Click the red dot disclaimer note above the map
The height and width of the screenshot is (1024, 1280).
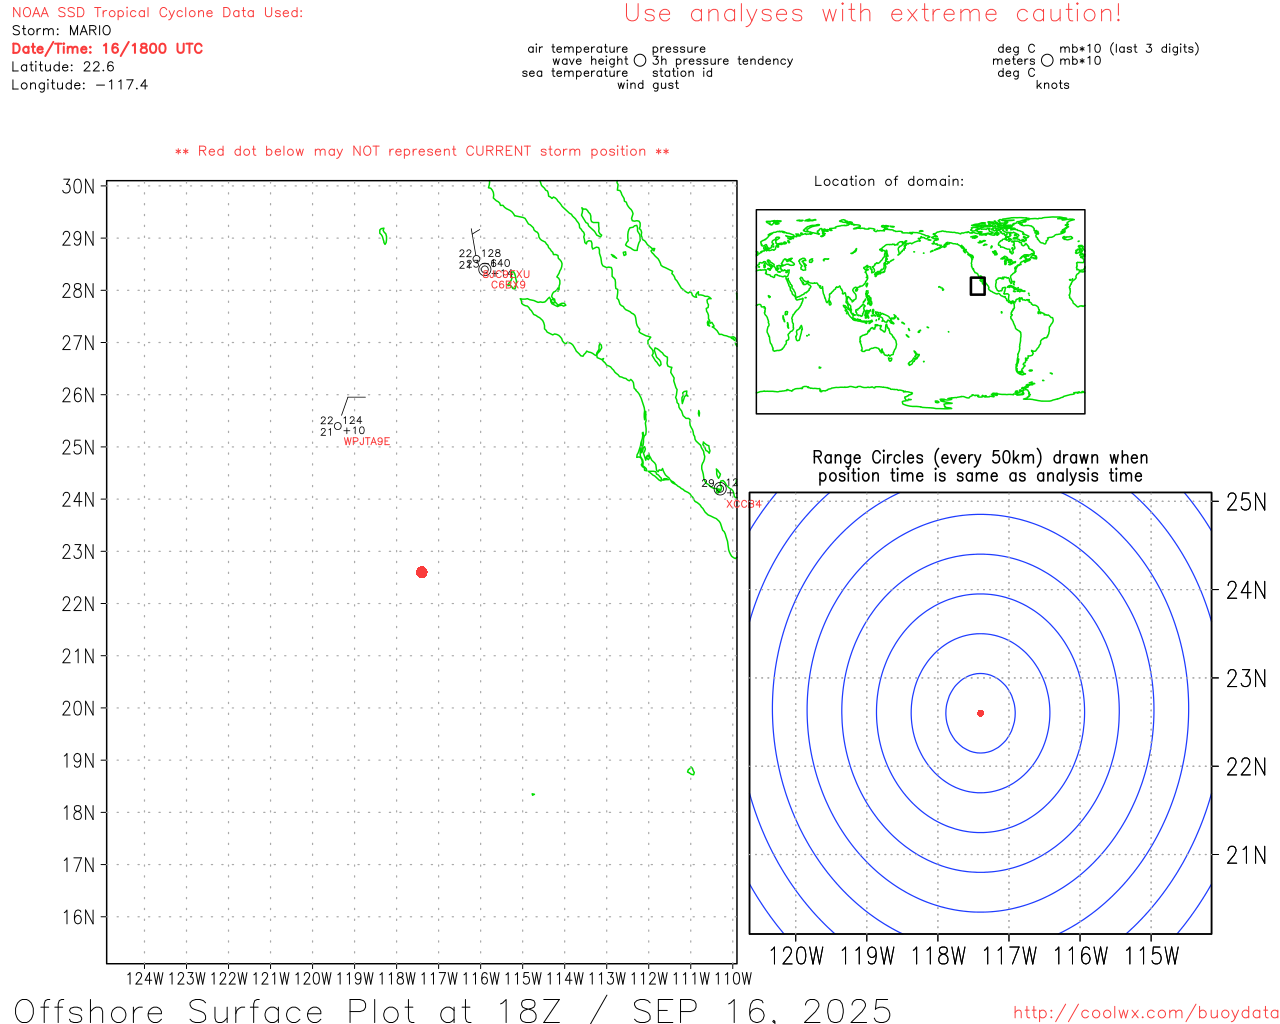[x=422, y=151]
